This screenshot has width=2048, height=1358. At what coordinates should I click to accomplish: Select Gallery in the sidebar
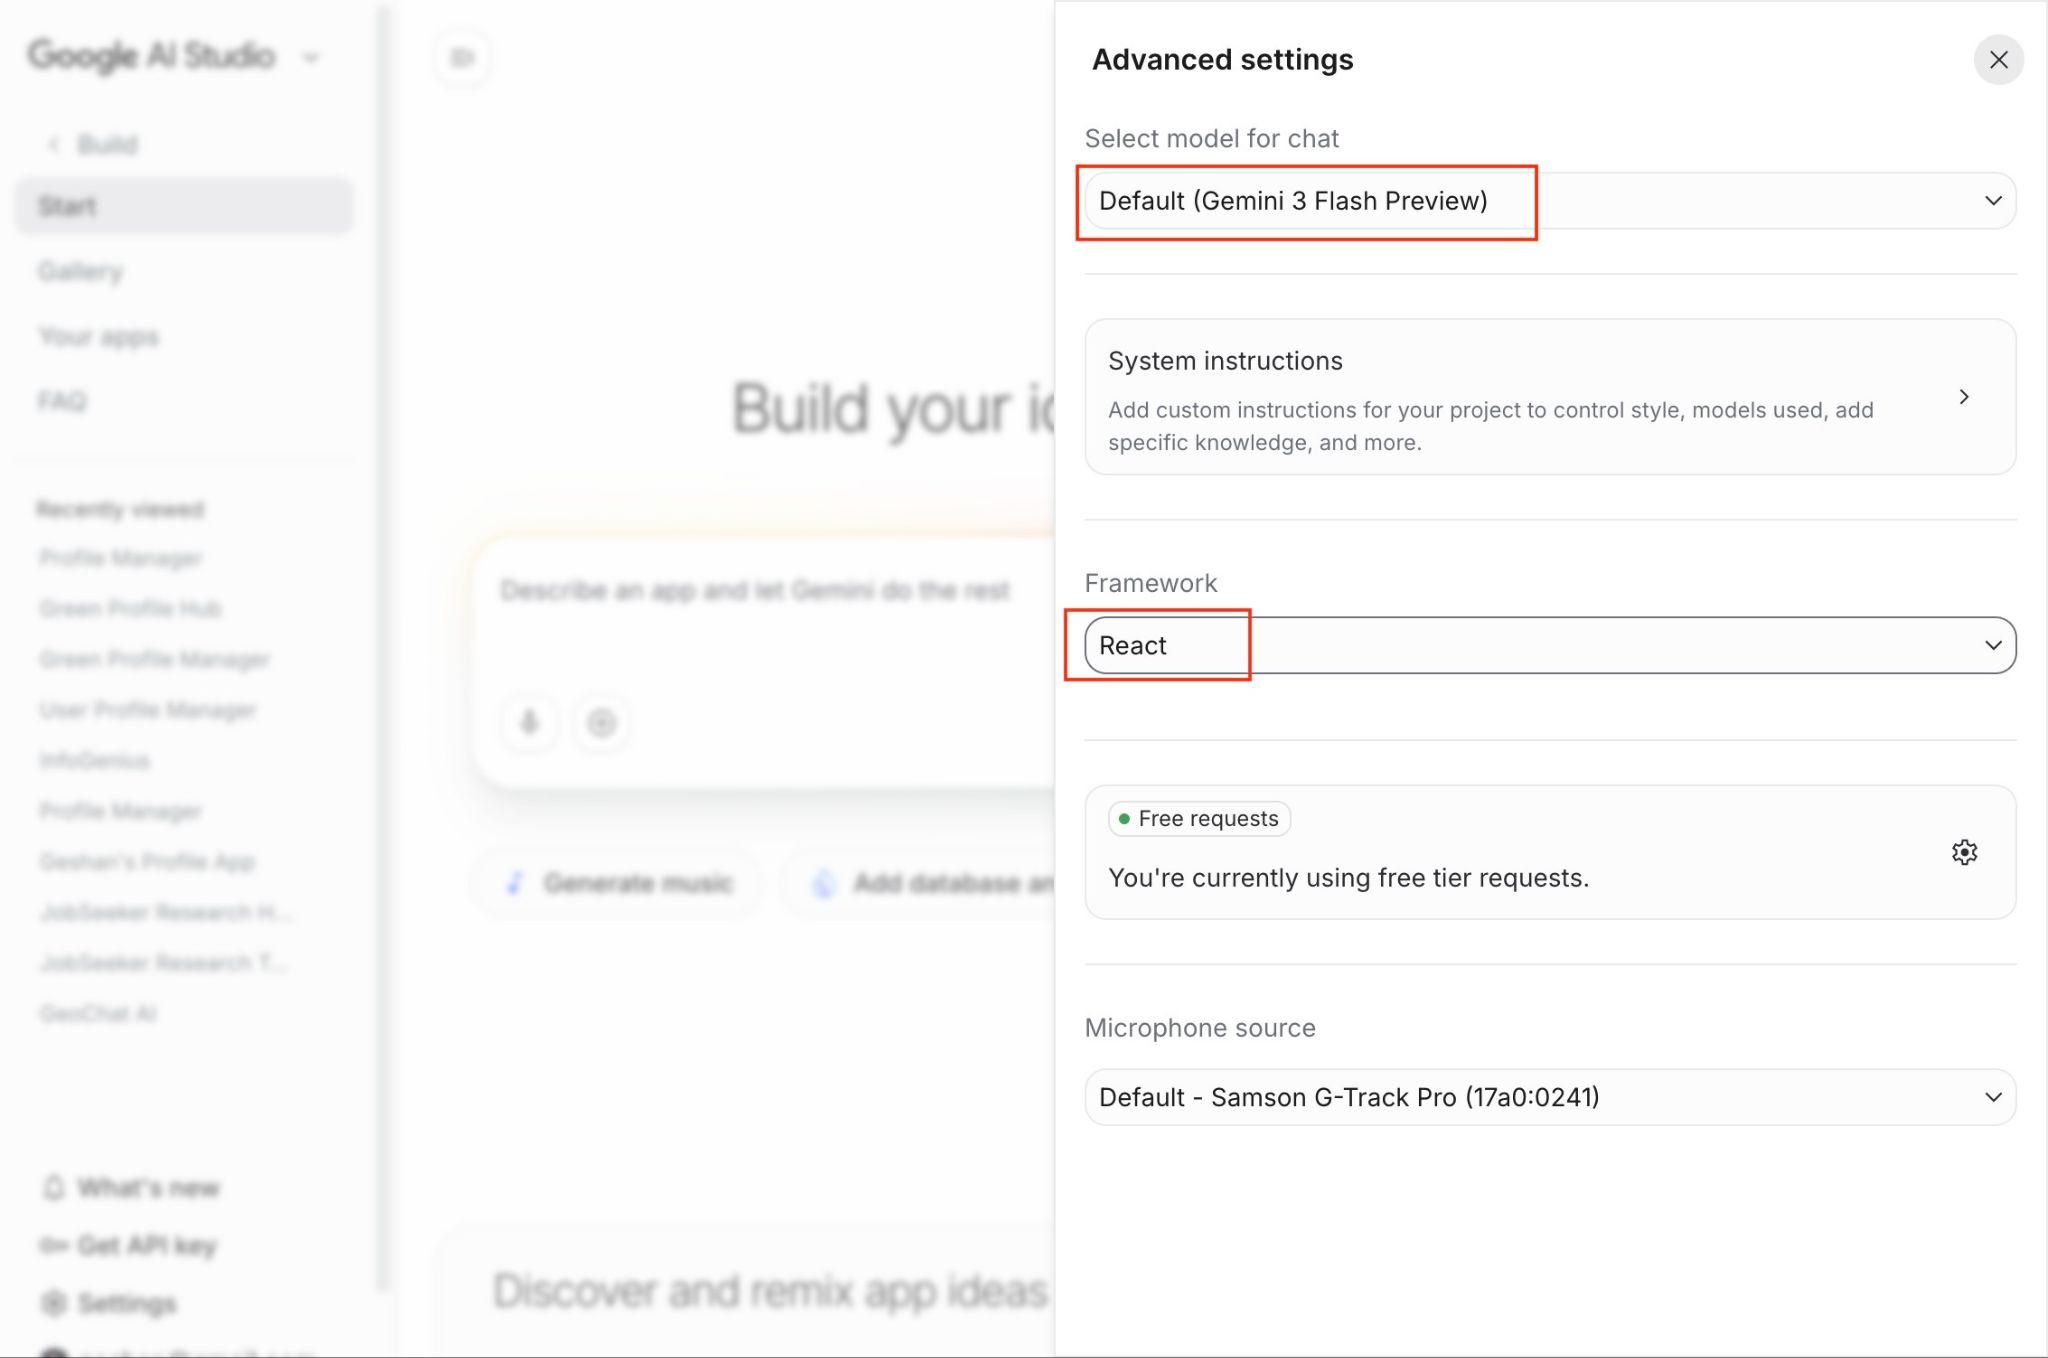[80, 271]
